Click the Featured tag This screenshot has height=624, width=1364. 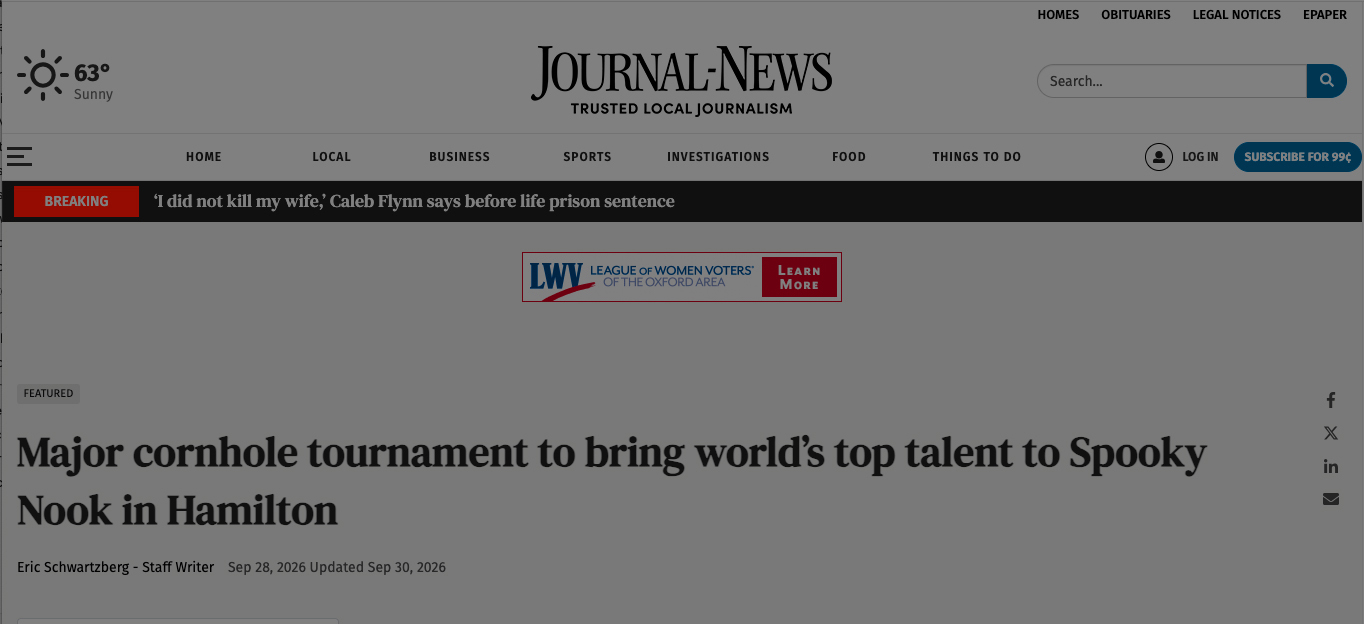point(48,394)
